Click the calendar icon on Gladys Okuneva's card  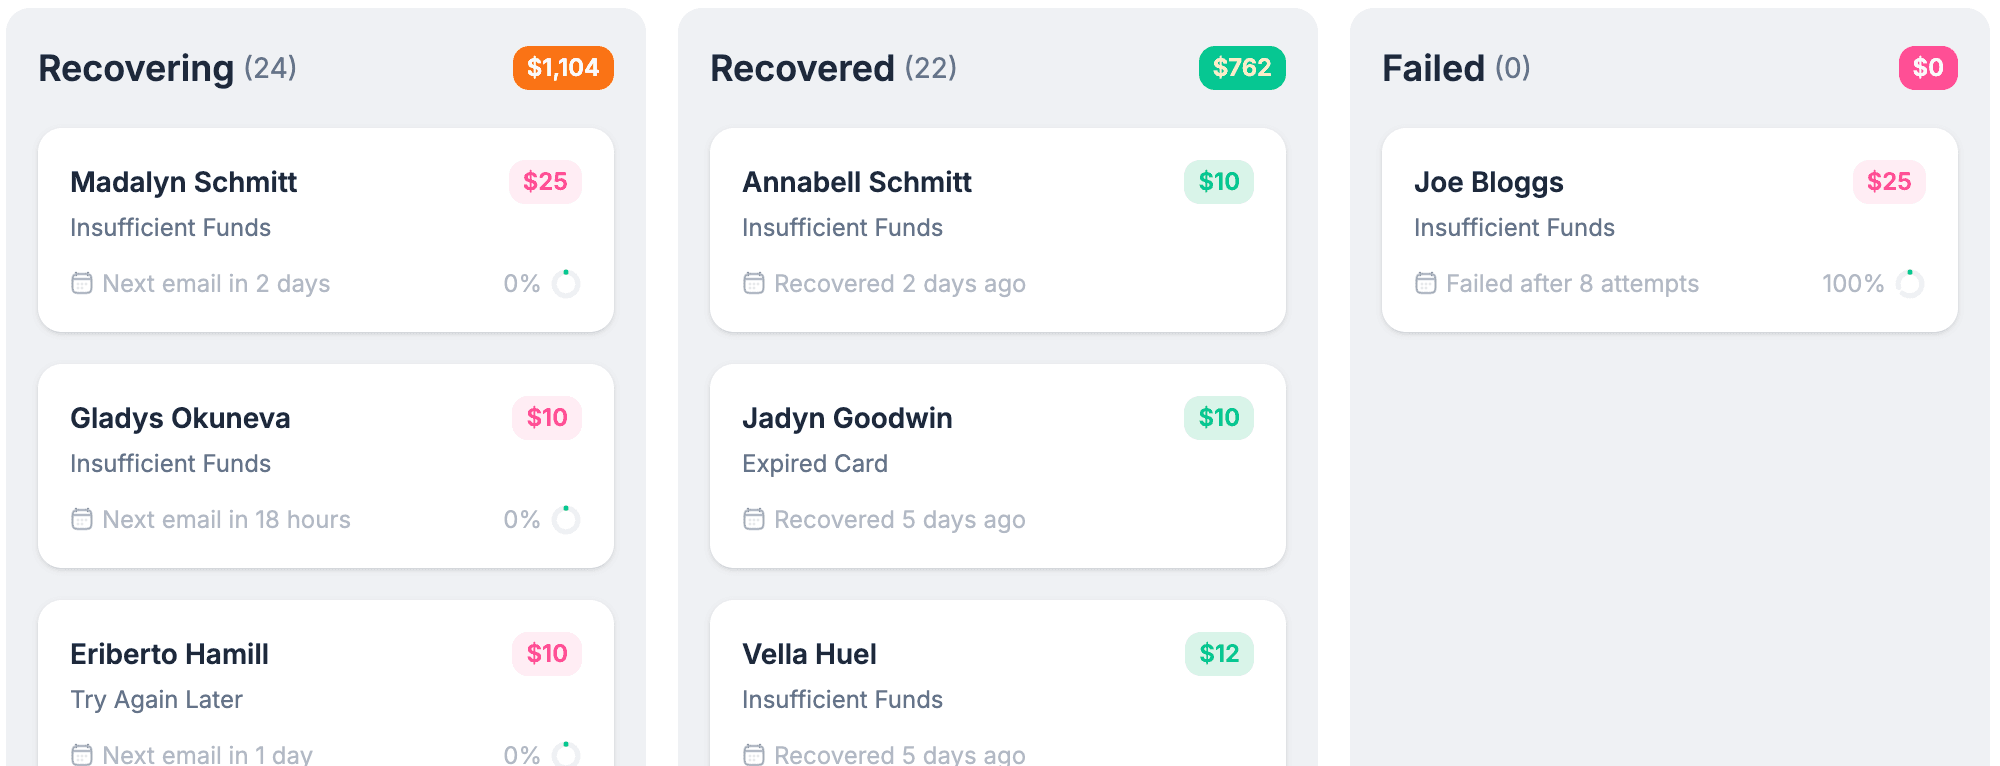click(x=82, y=519)
